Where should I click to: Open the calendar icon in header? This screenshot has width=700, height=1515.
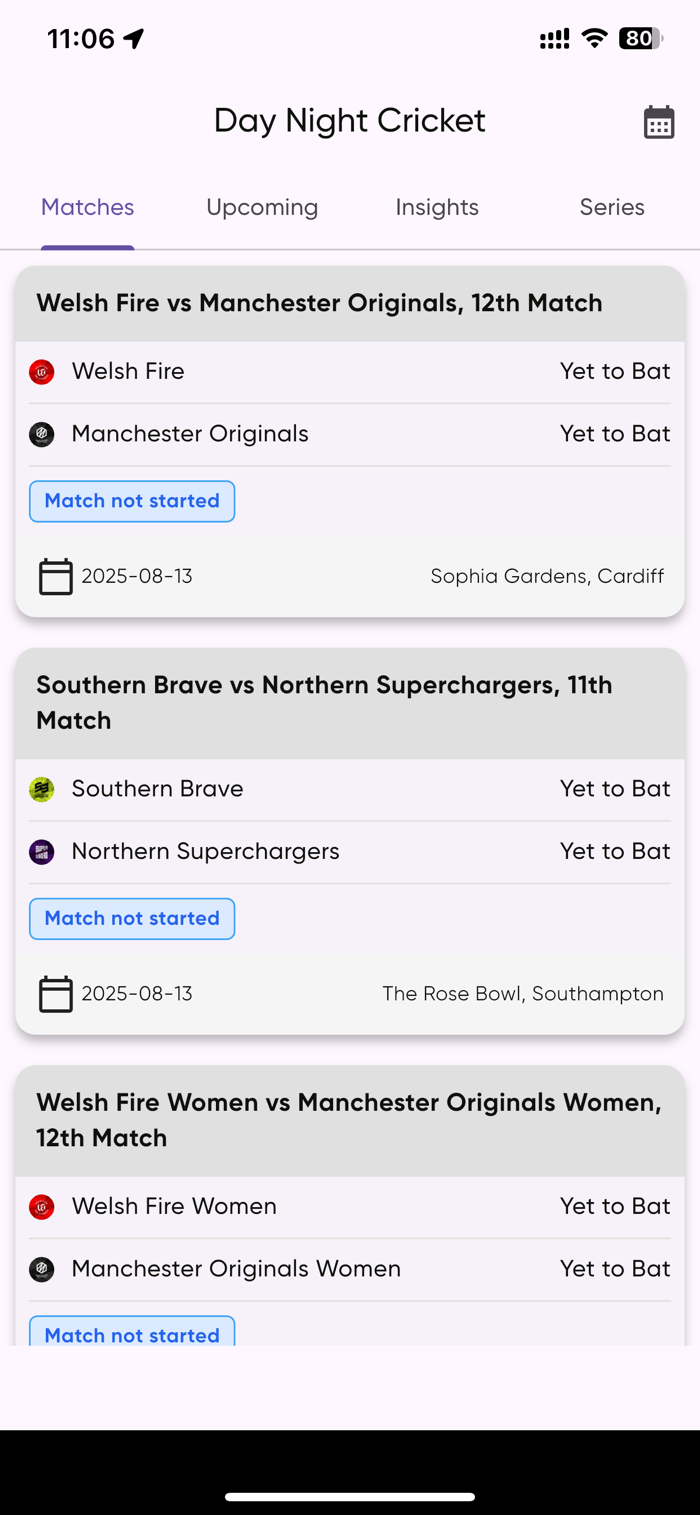point(658,122)
